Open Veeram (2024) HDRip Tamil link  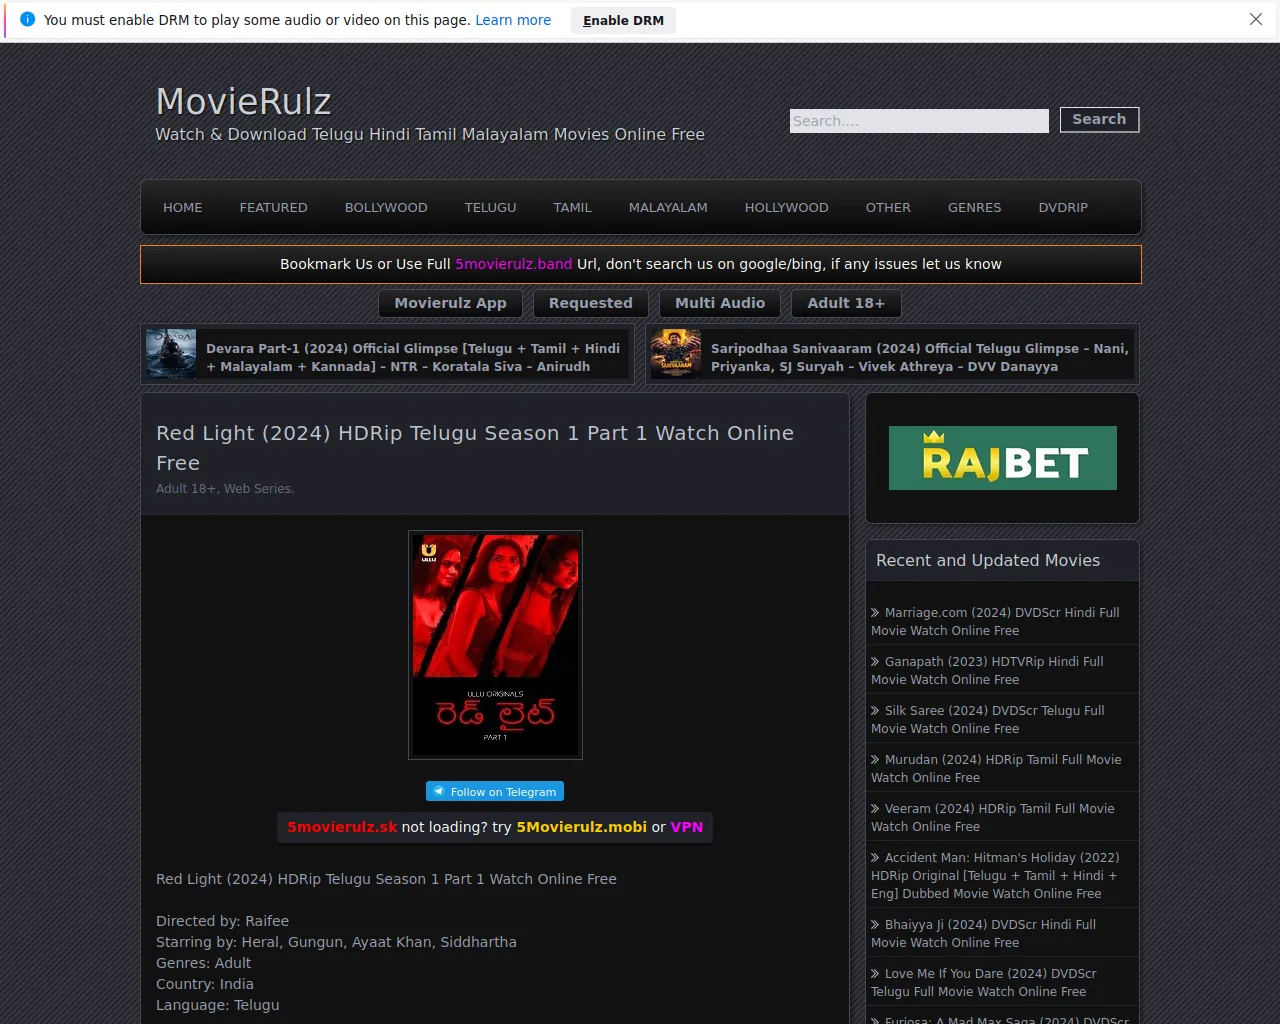(993, 818)
